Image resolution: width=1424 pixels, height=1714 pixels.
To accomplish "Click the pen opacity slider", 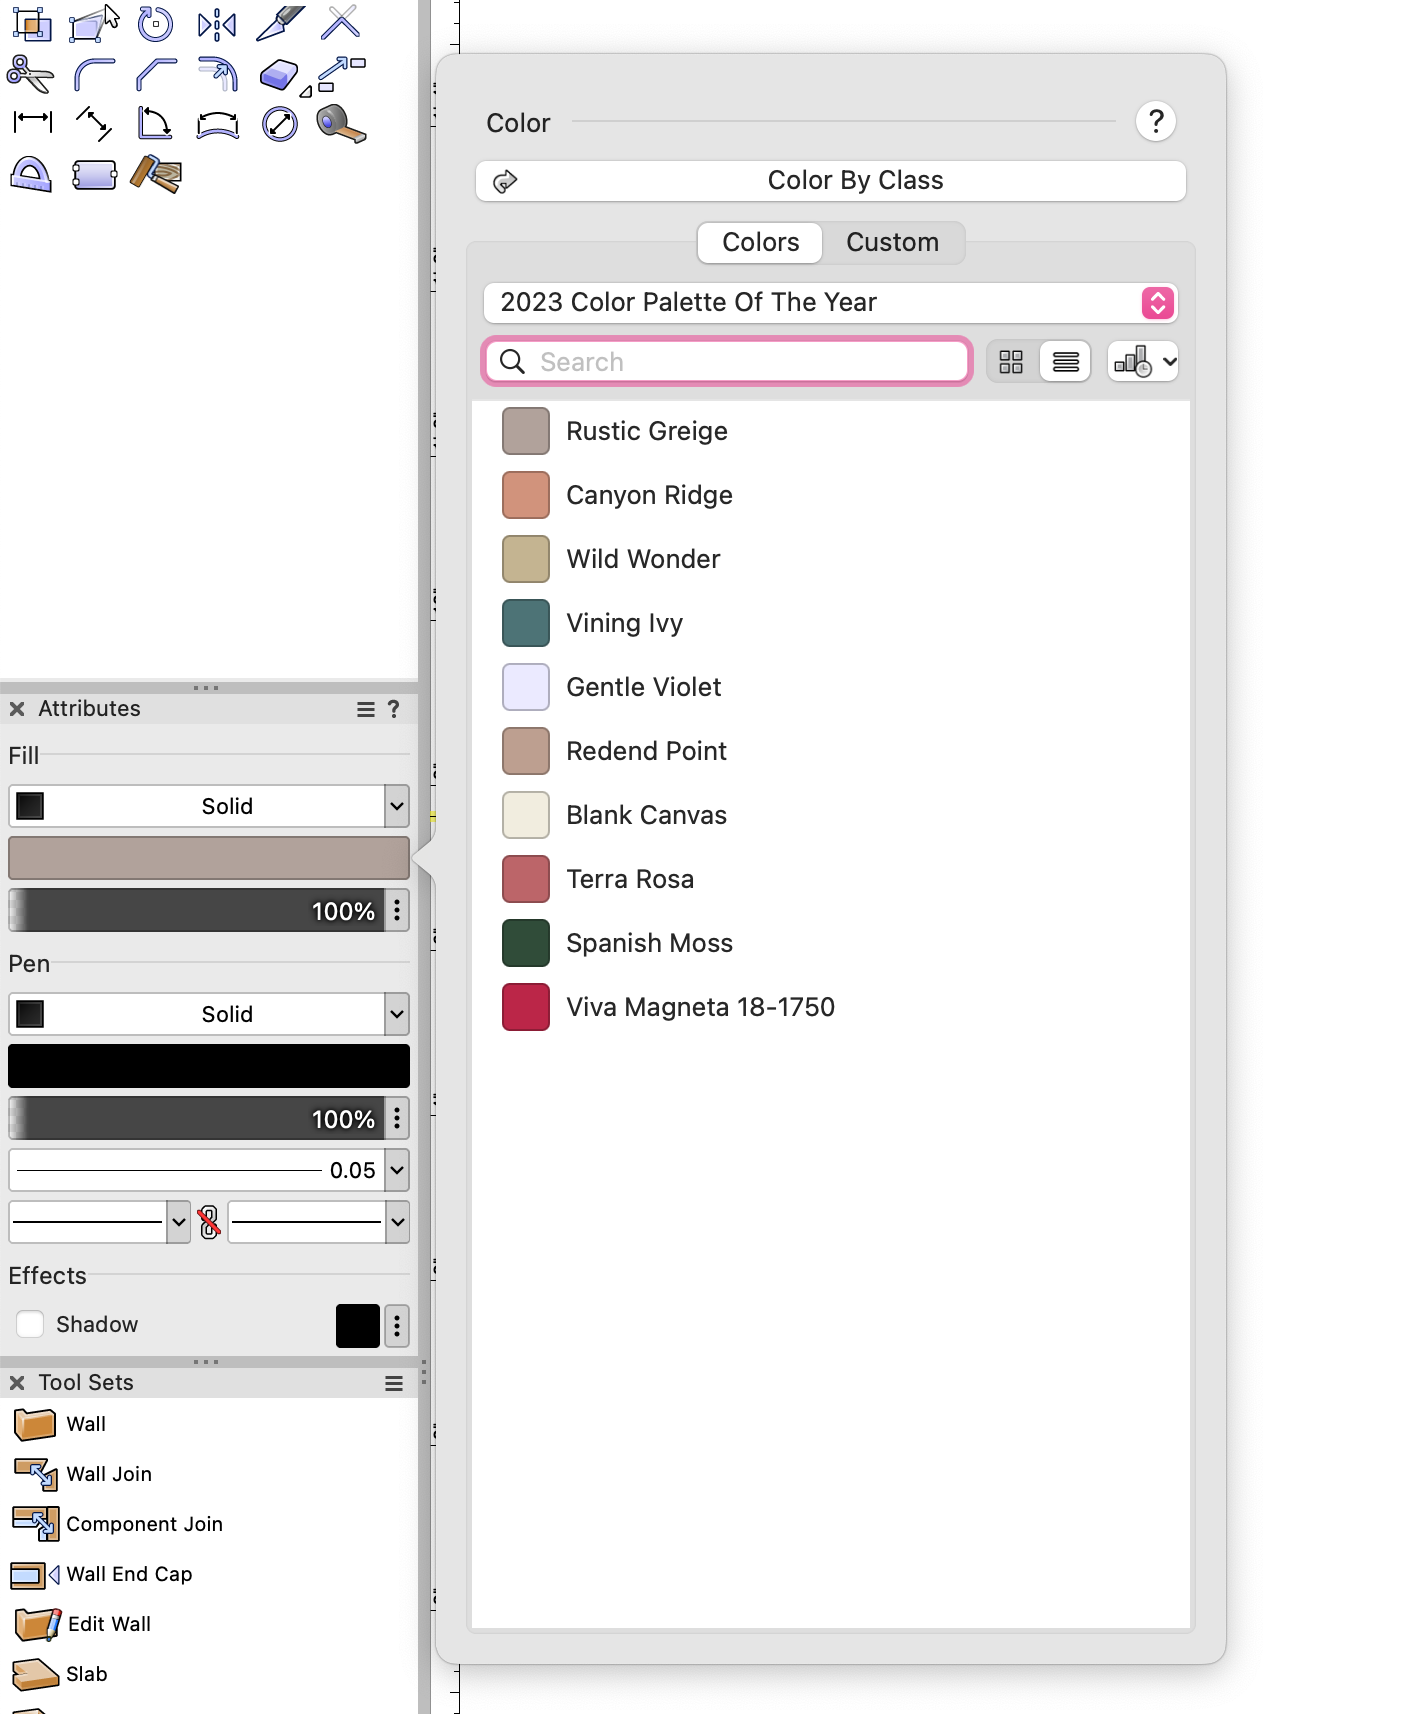I will (196, 1118).
